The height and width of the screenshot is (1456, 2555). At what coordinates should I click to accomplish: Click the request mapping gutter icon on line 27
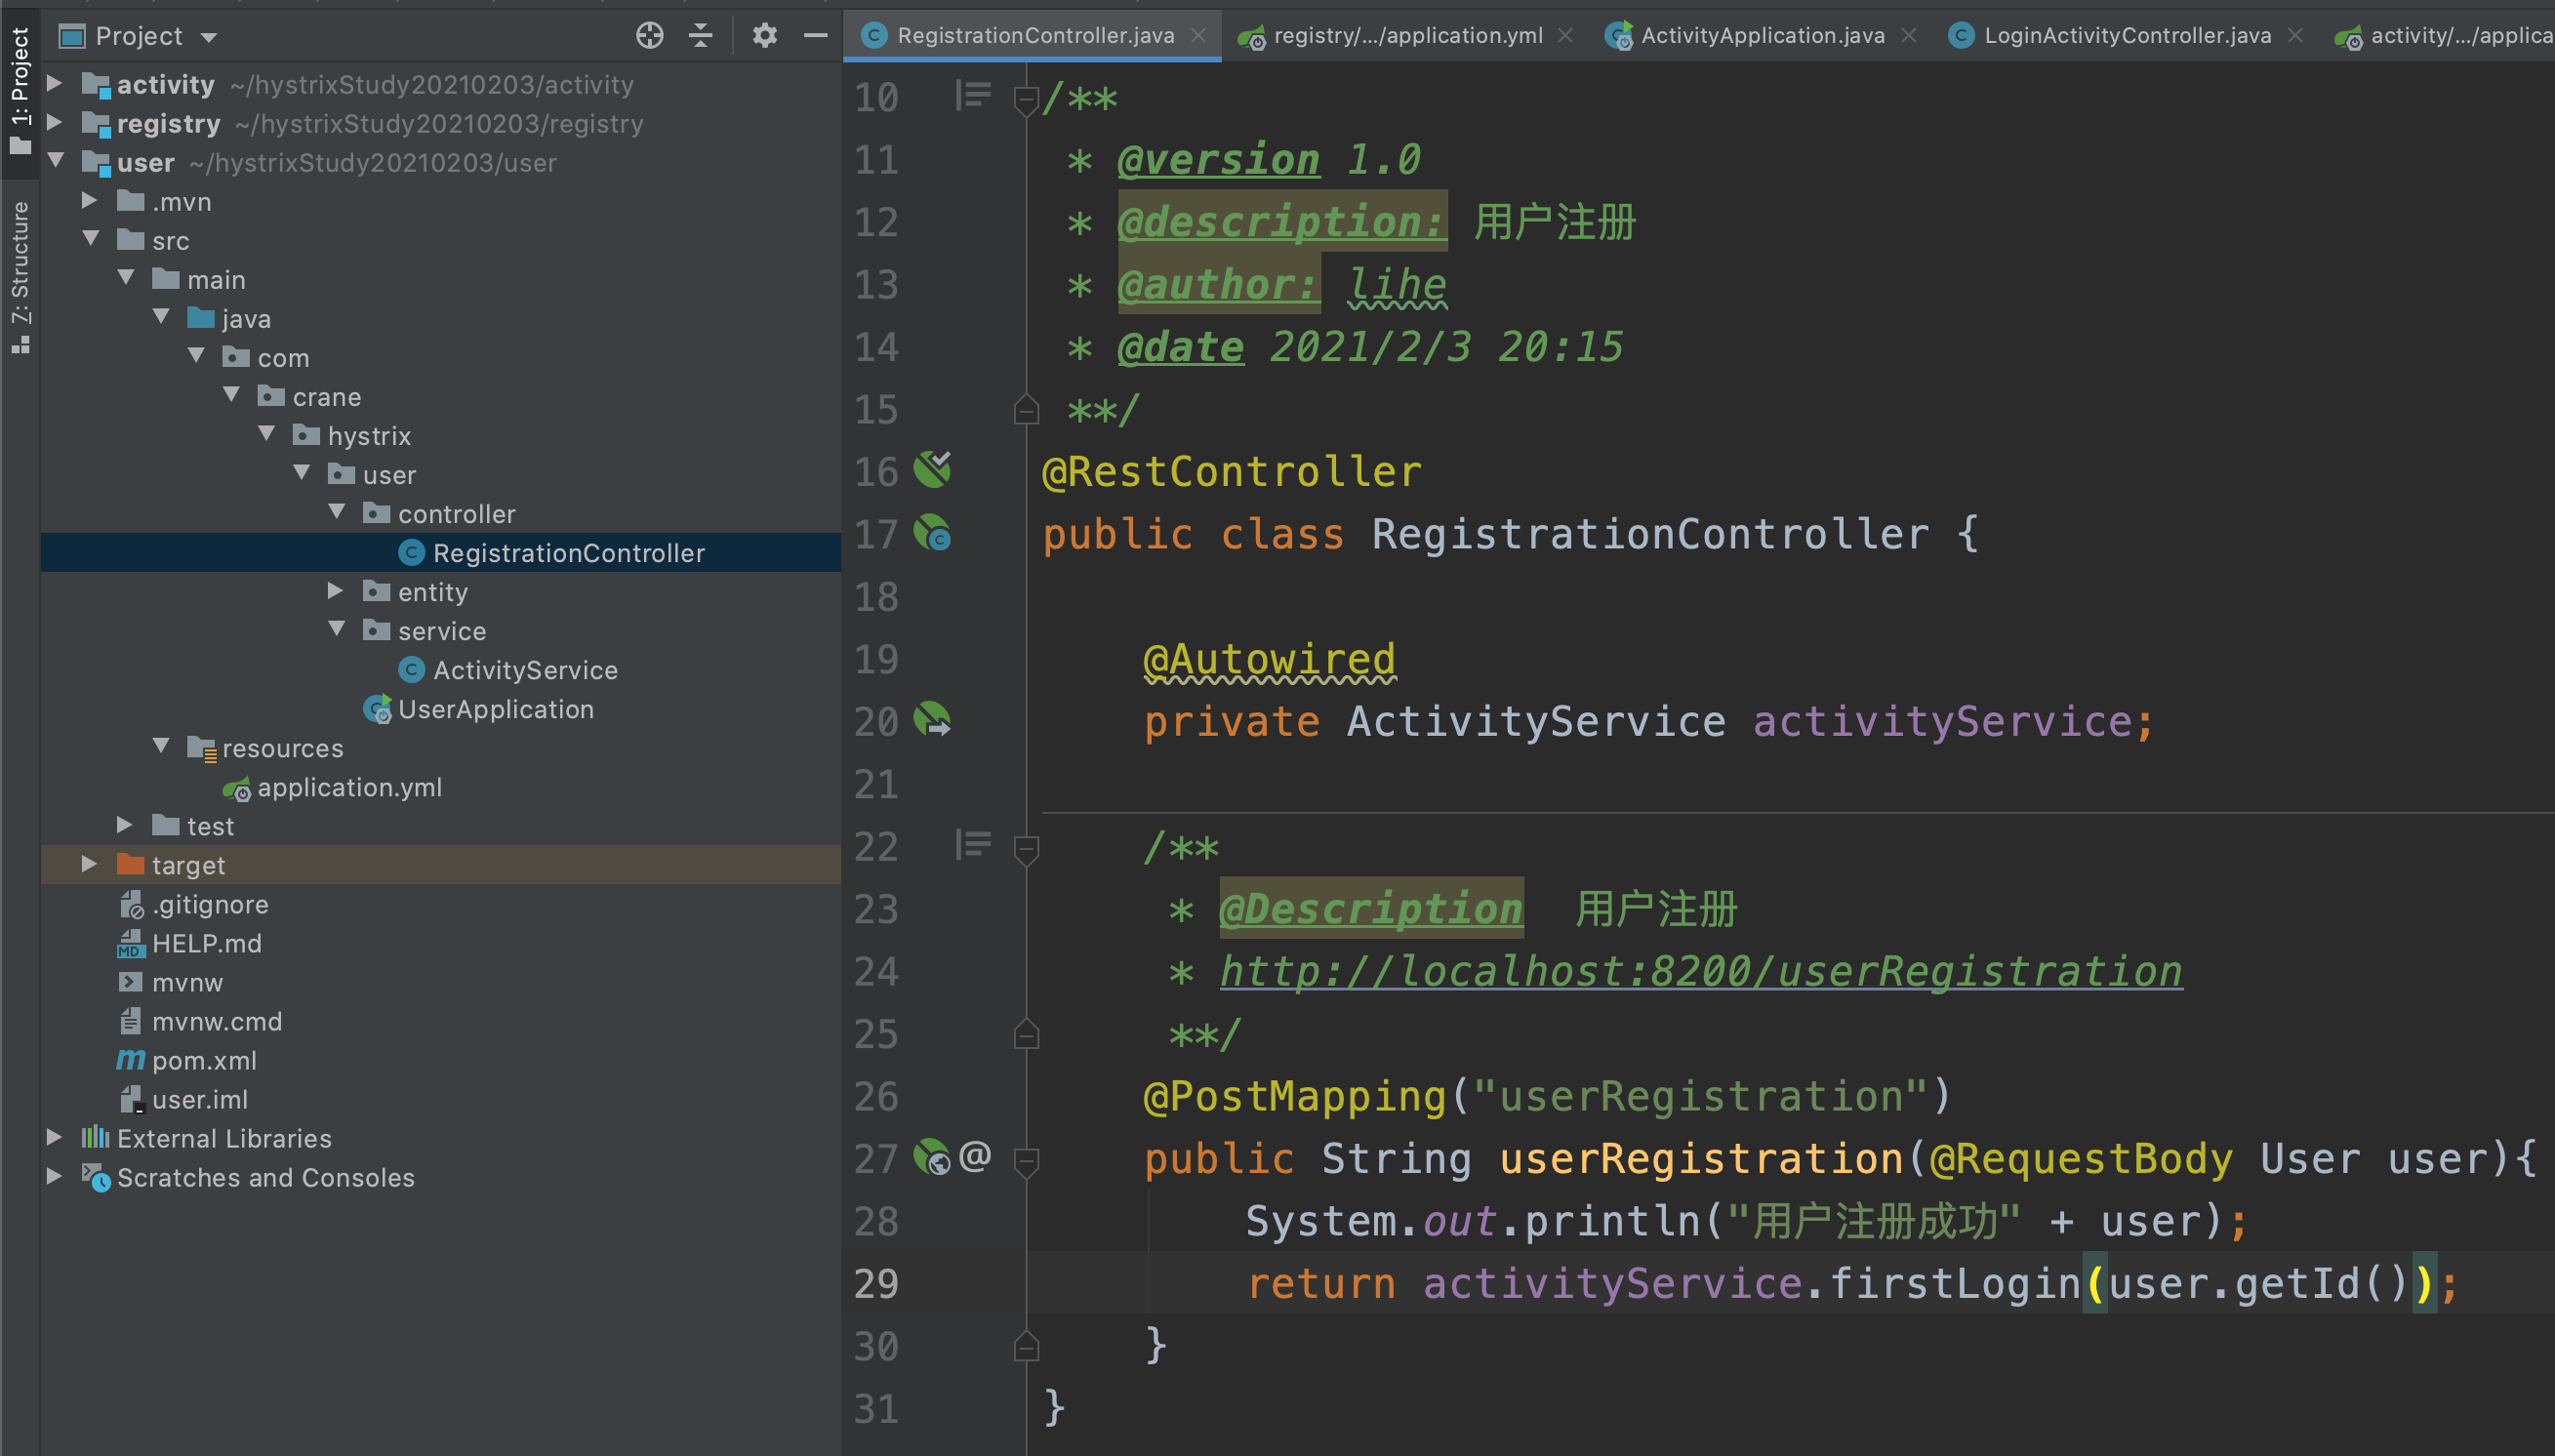tap(932, 1157)
